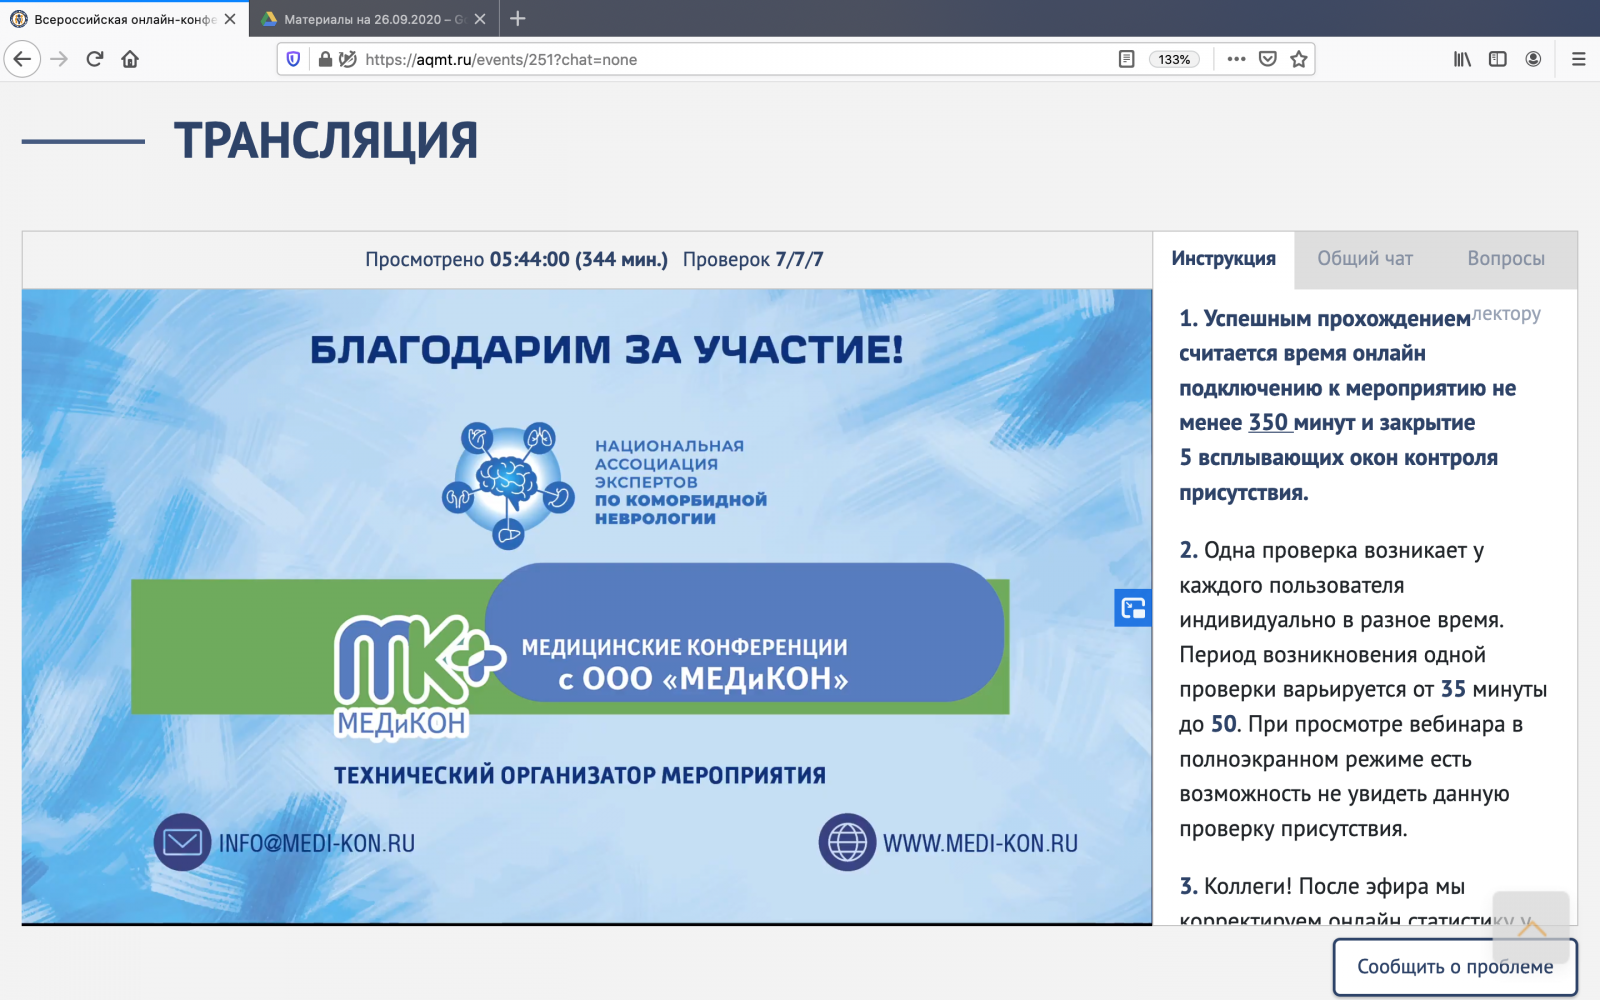Open Firefox account icon
The height and width of the screenshot is (1000, 1600).
click(x=1533, y=59)
